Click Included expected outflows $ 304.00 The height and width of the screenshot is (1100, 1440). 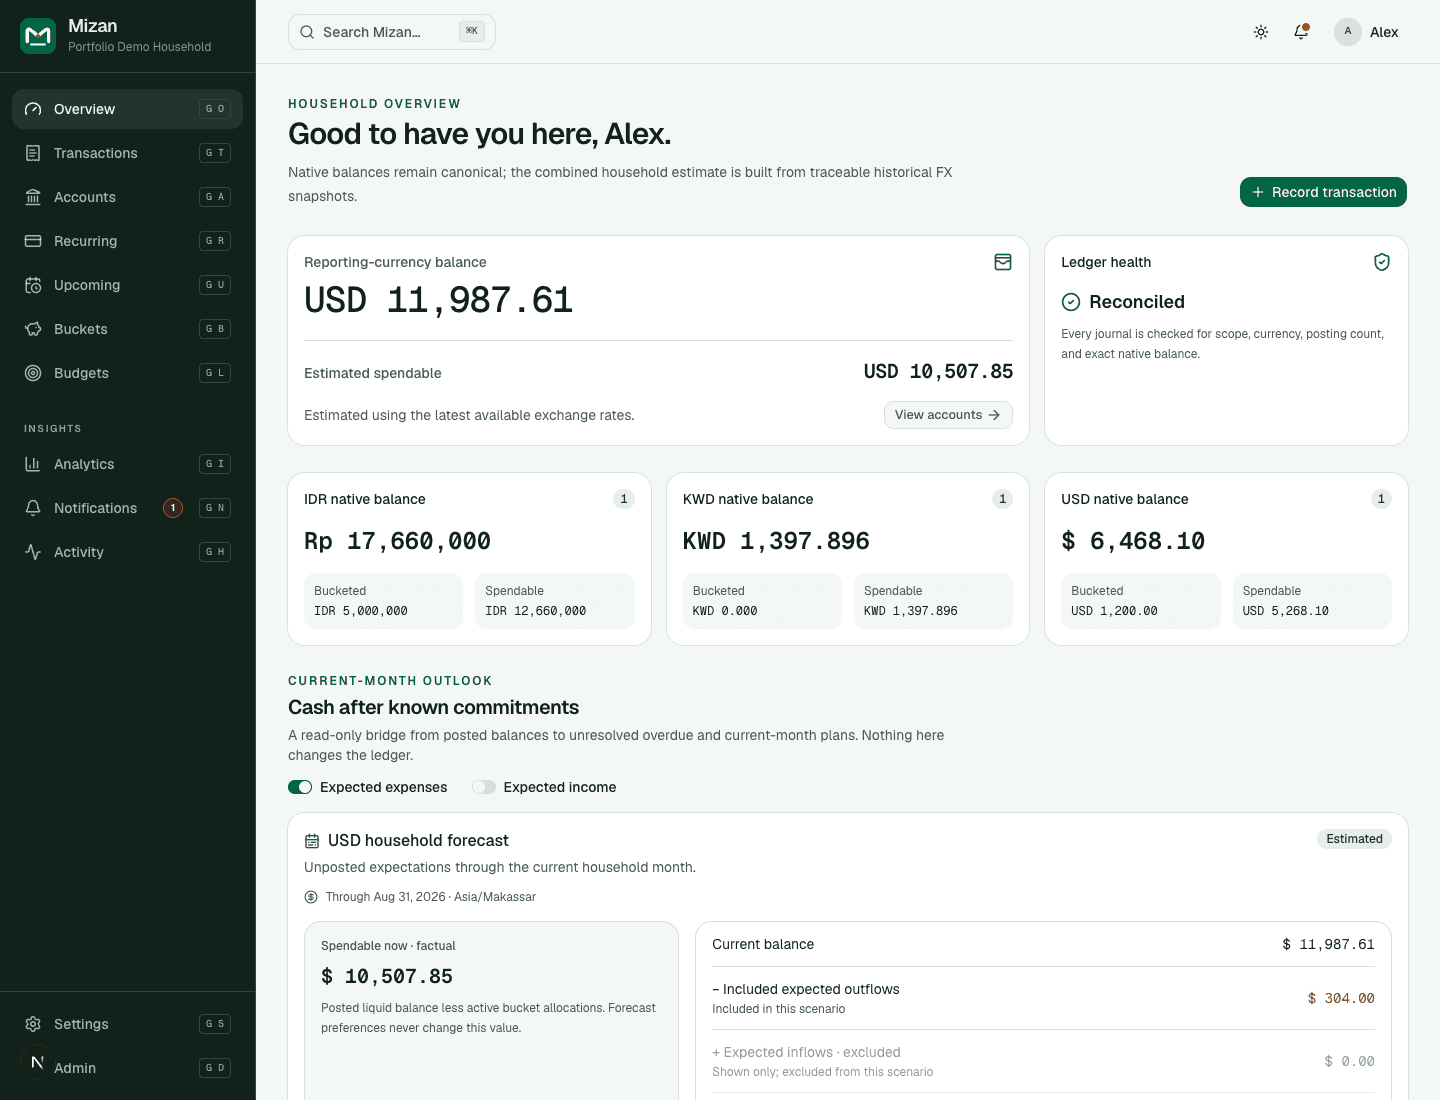(1043, 998)
